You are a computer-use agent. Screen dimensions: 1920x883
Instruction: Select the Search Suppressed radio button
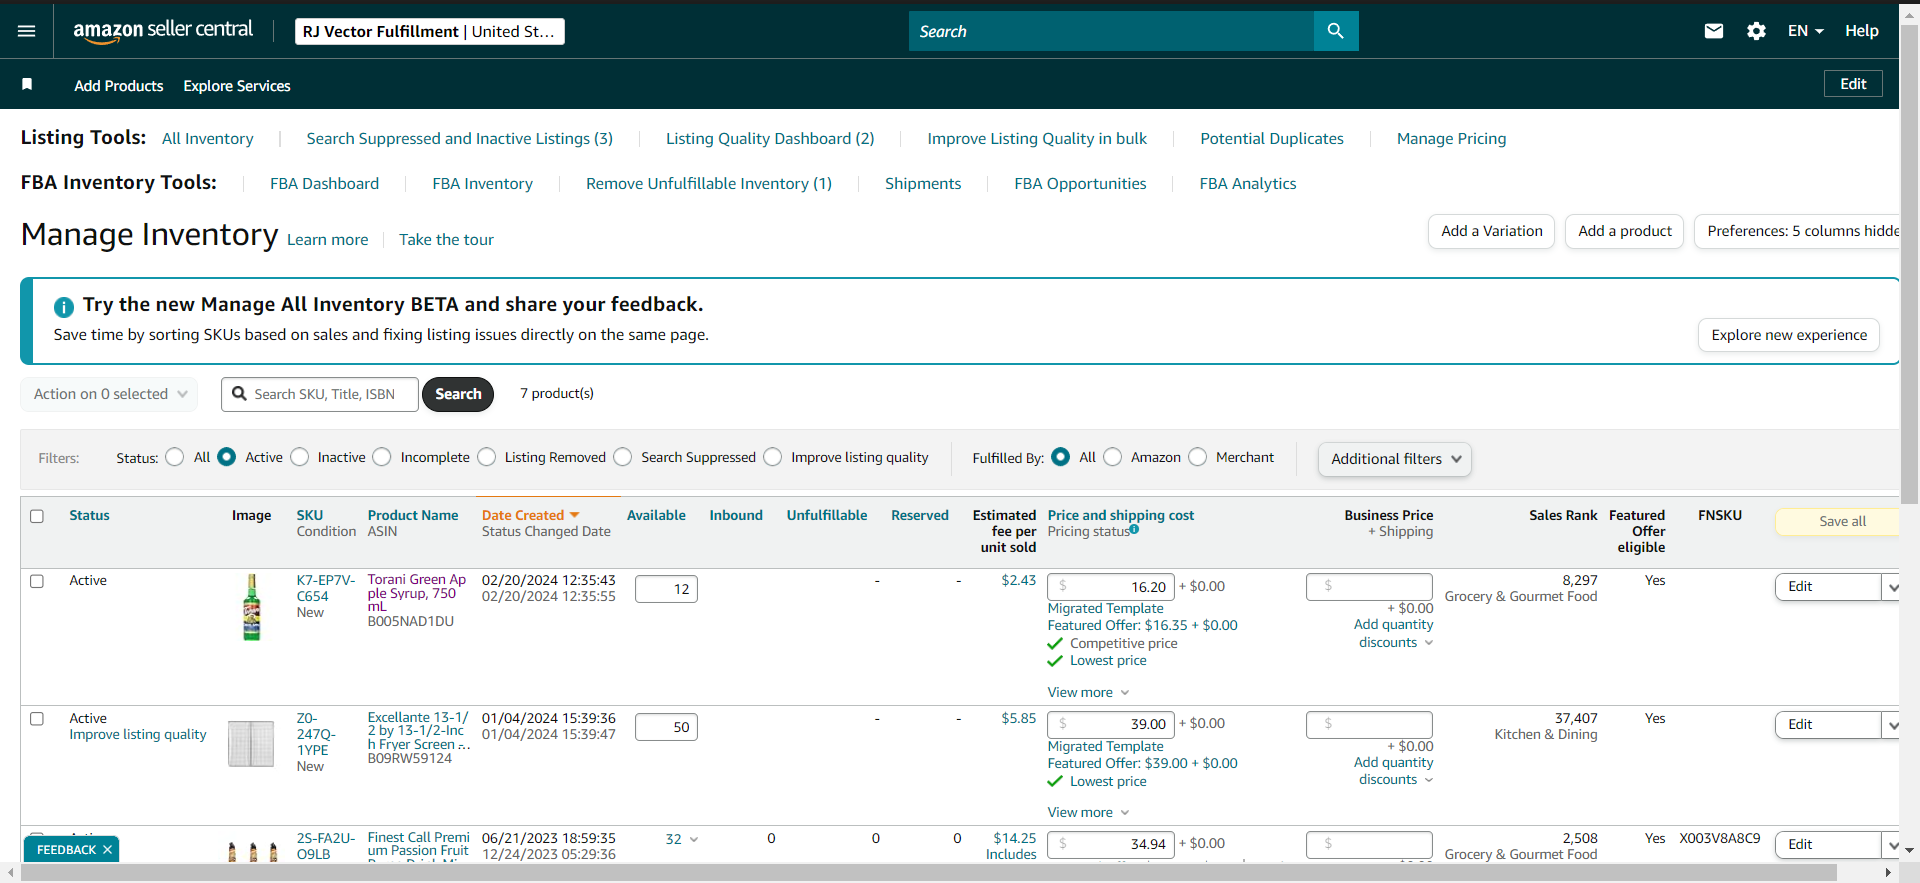tap(623, 457)
